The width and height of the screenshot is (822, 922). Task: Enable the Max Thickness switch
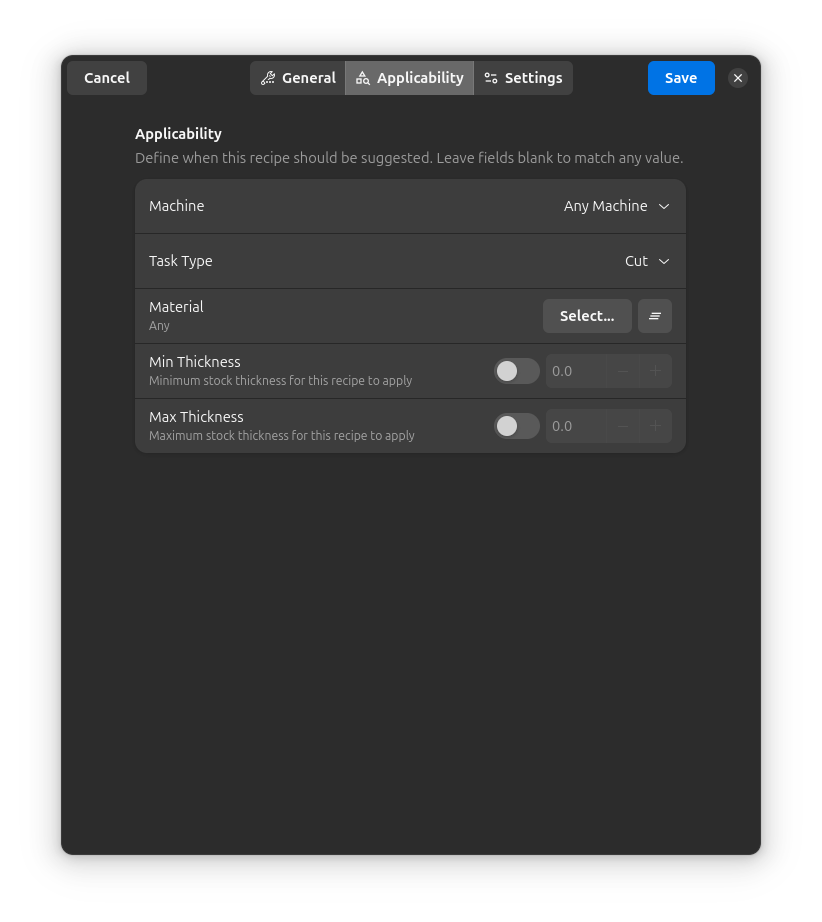click(516, 426)
